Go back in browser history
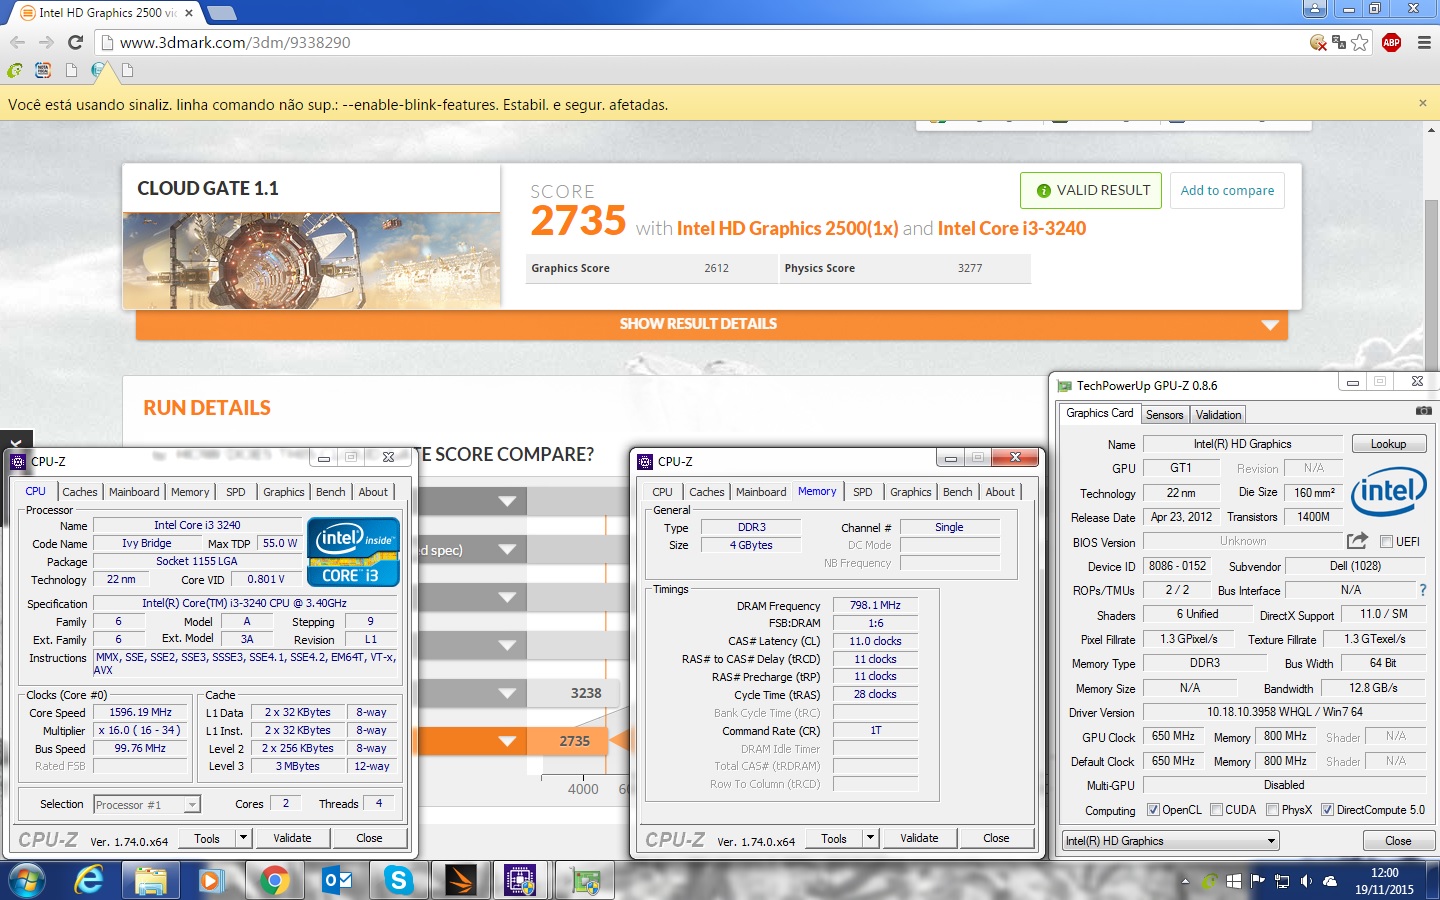 pyautogui.click(x=17, y=42)
